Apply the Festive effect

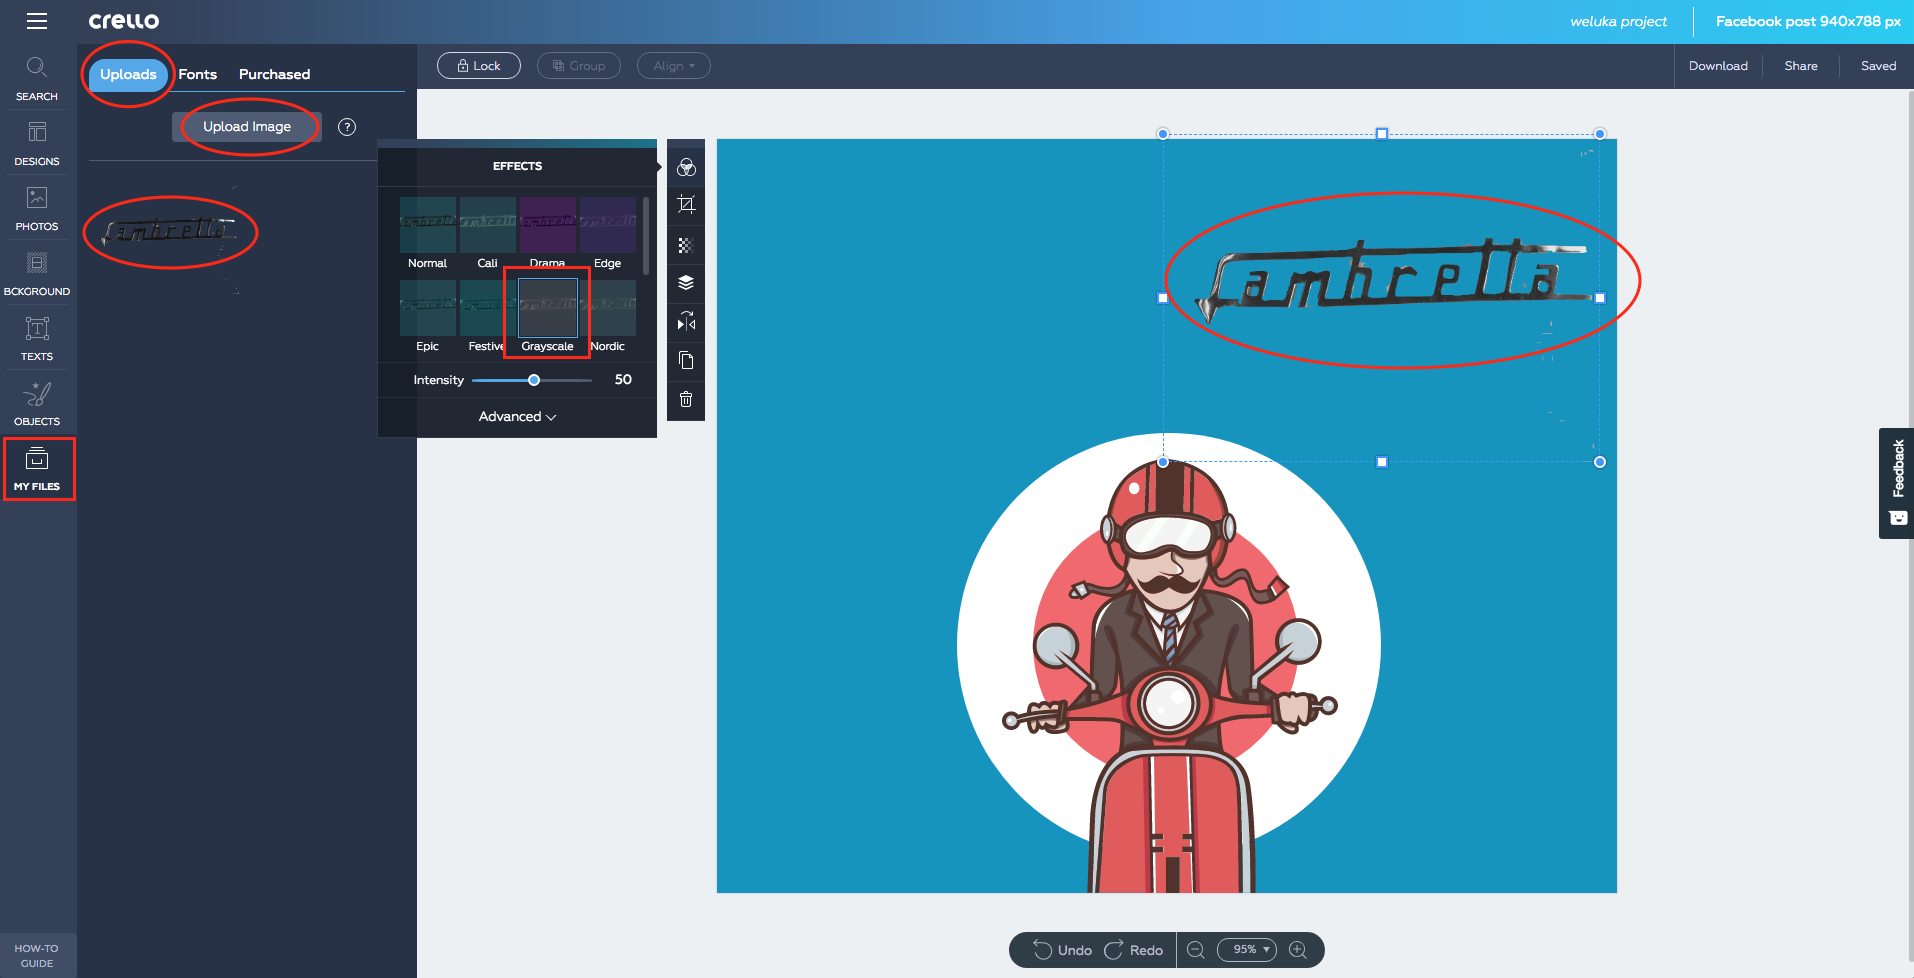point(486,316)
